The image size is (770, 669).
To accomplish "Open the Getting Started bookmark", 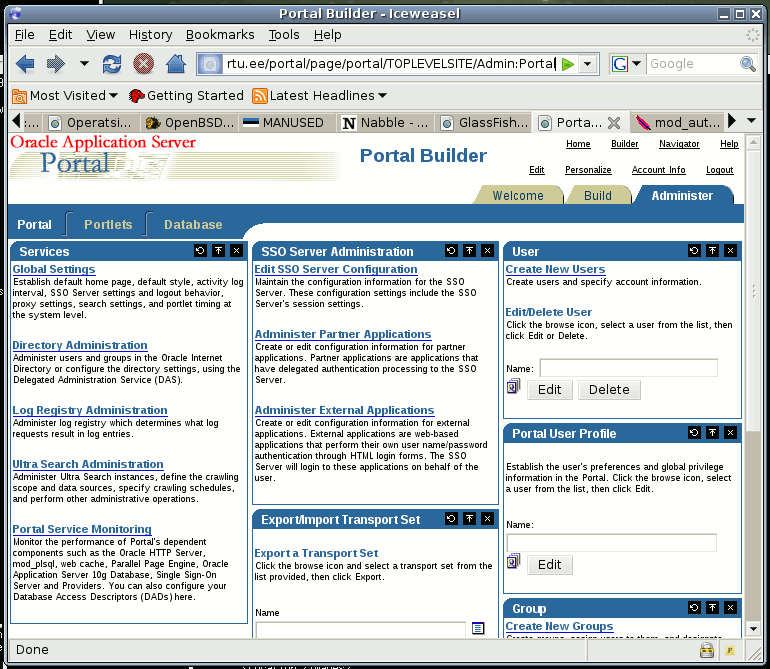I will pyautogui.click(x=187, y=96).
